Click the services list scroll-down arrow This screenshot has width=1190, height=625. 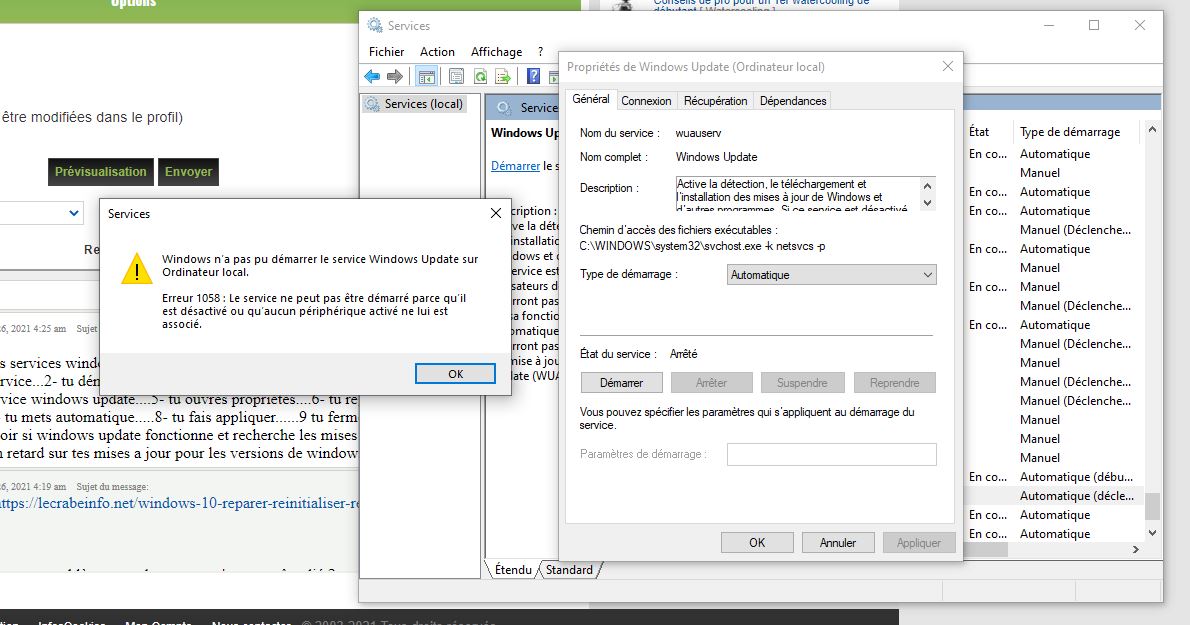pos(1152,533)
